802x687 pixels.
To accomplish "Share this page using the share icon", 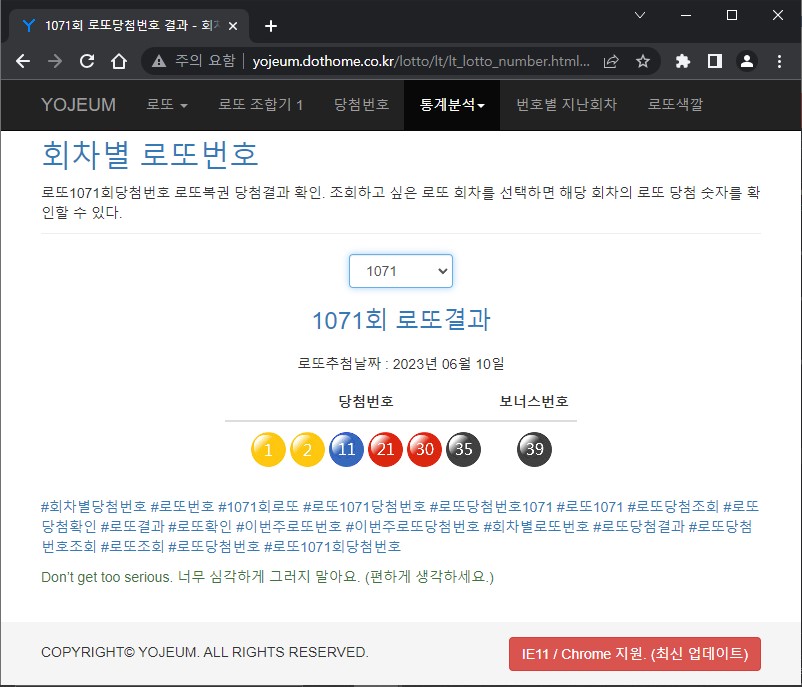I will coord(611,61).
